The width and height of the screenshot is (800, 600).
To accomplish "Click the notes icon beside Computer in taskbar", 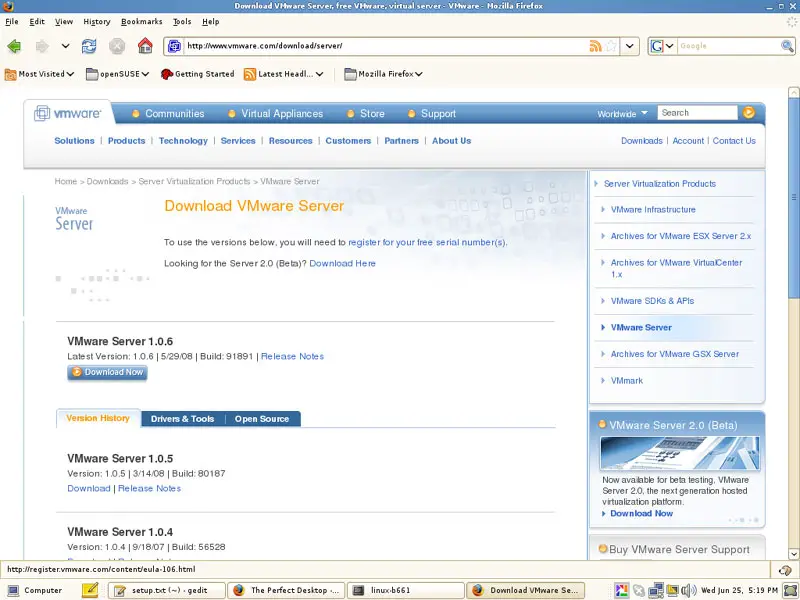I will [90, 590].
